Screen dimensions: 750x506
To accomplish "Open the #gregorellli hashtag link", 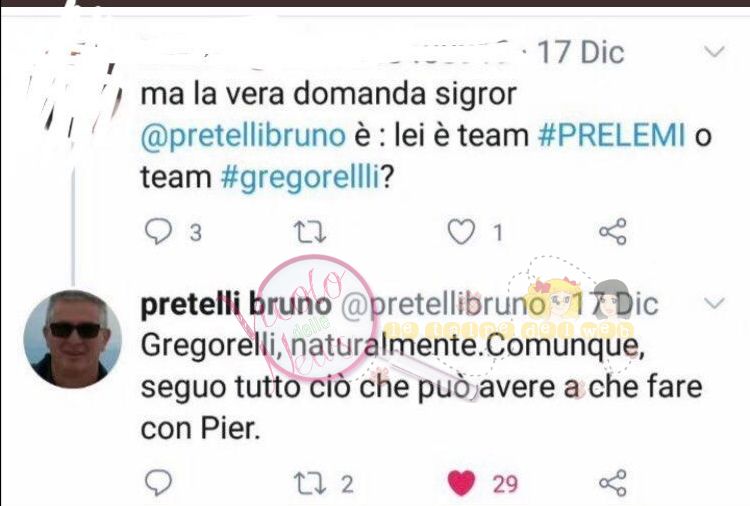I will 300,177.
